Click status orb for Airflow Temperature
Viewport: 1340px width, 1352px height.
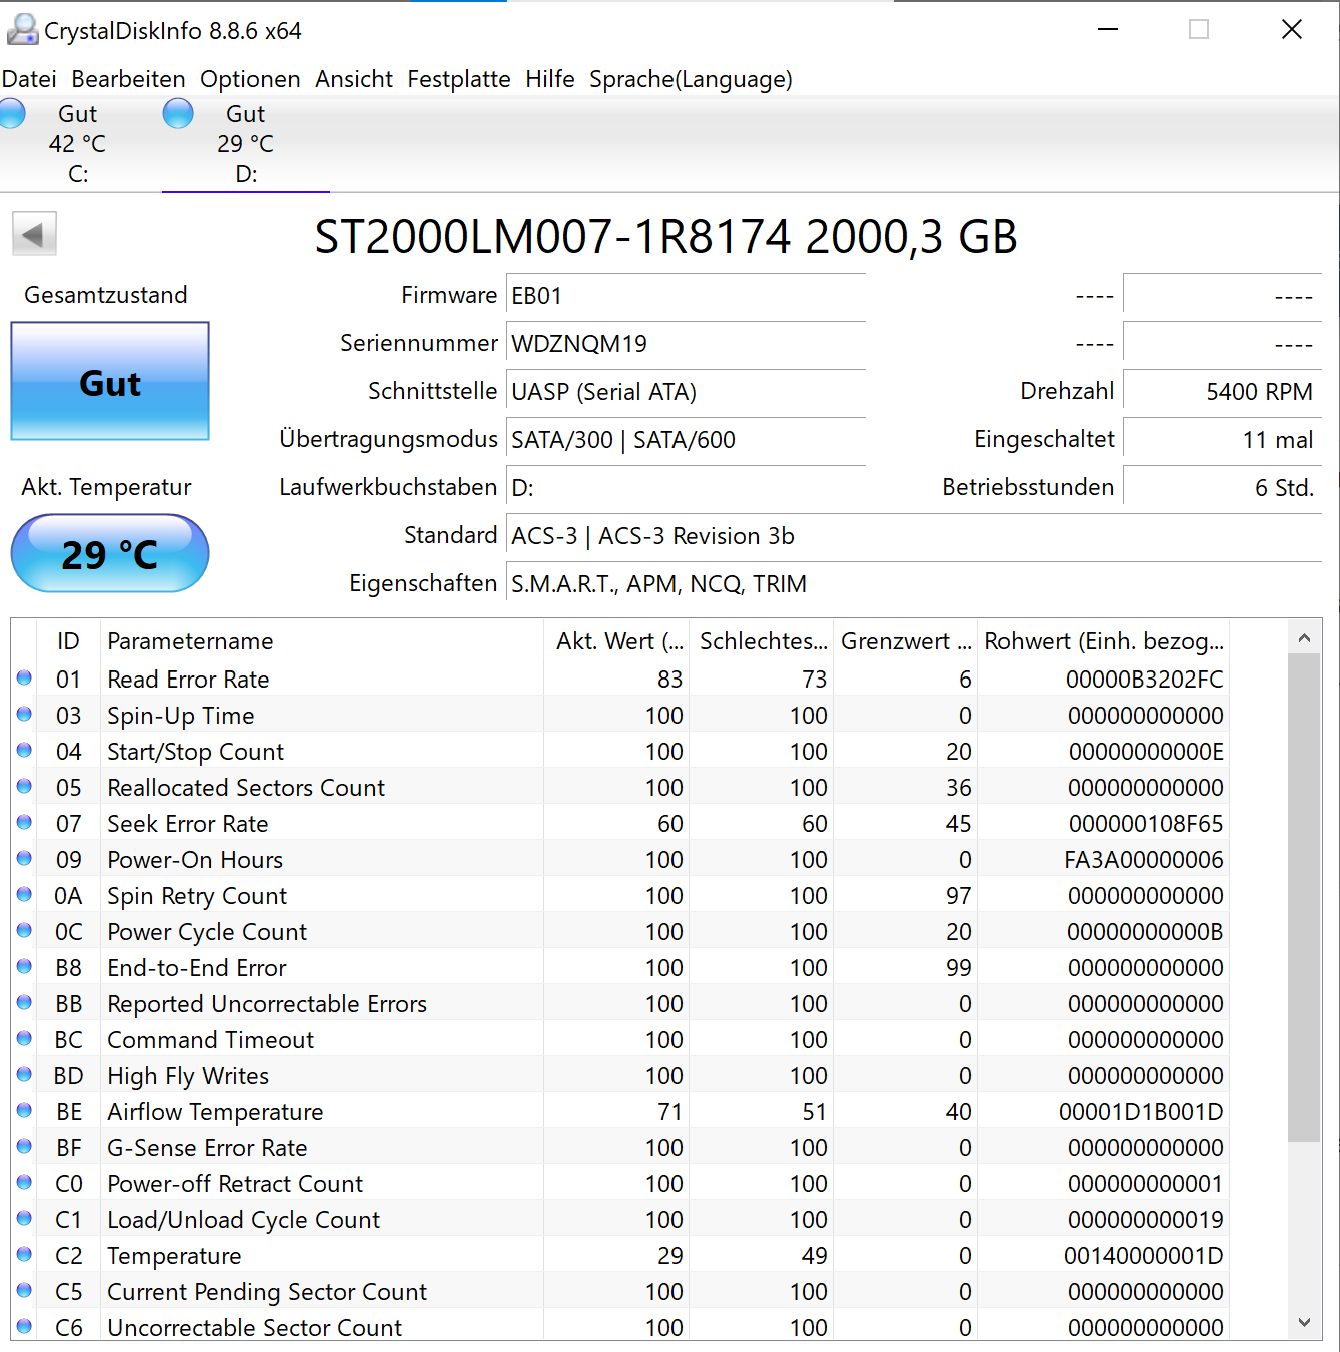pyautogui.click(x=24, y=1110)
